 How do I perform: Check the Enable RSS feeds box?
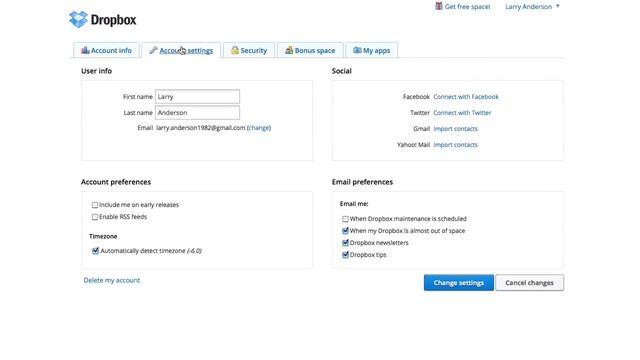(x=95, y=217)
